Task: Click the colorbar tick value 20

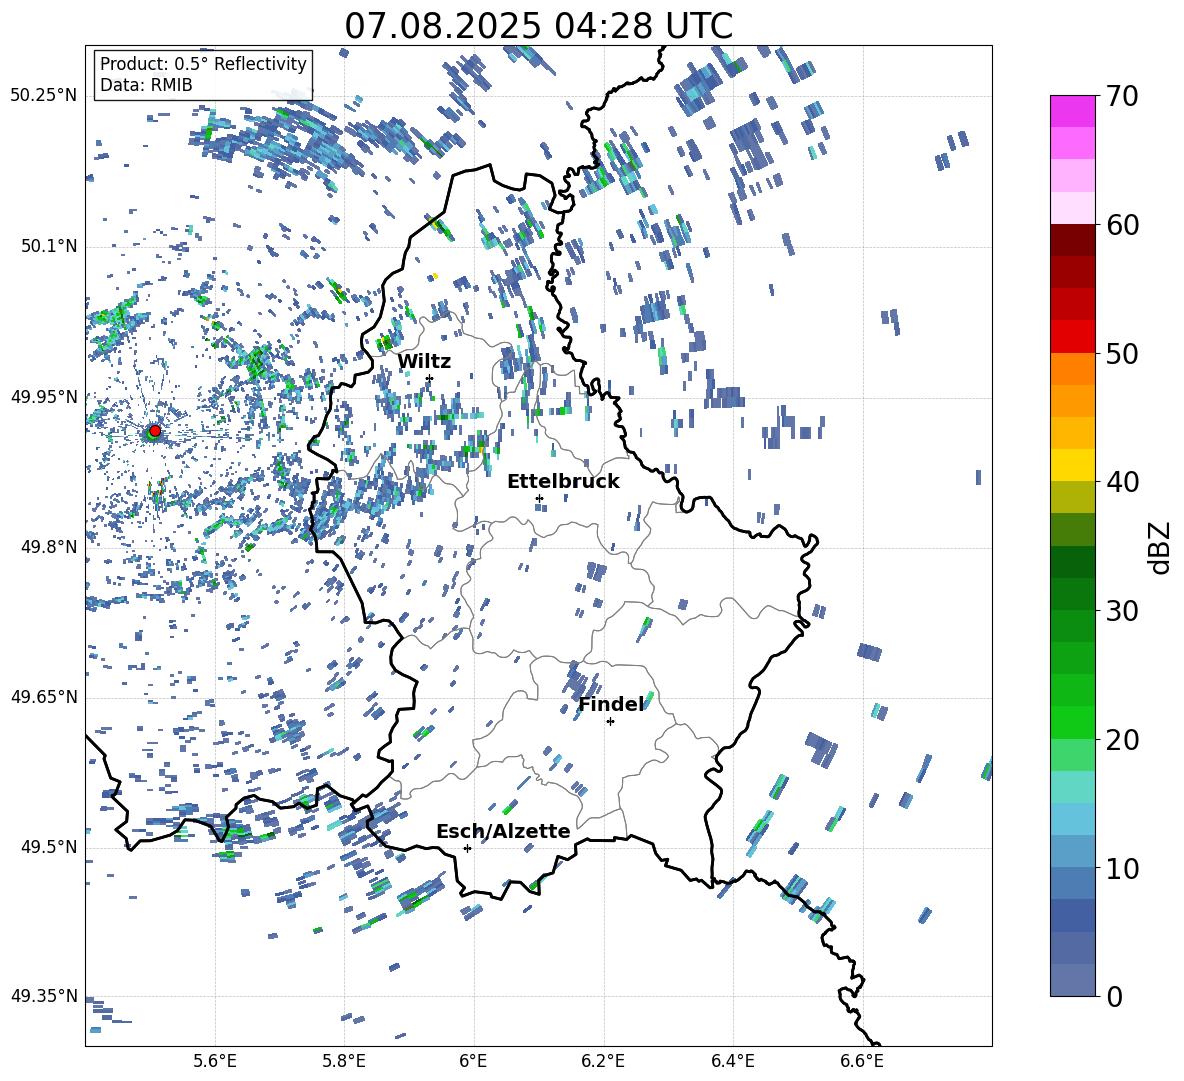Action: click(1122, 739)
